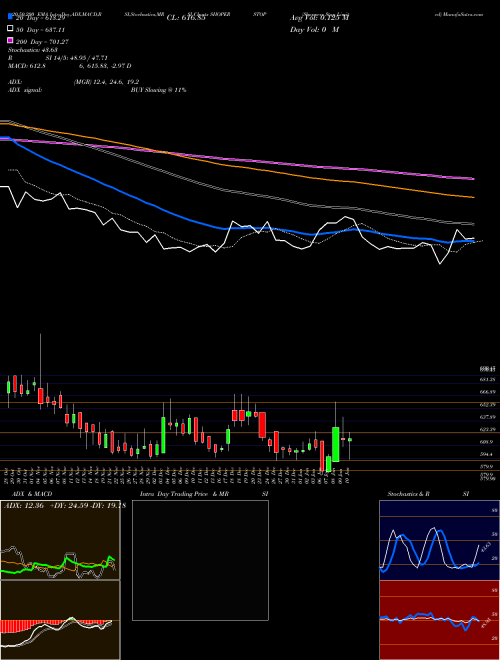Click the candle with the tallest upper wick
The image size is (500, 660).
[40, 396]
